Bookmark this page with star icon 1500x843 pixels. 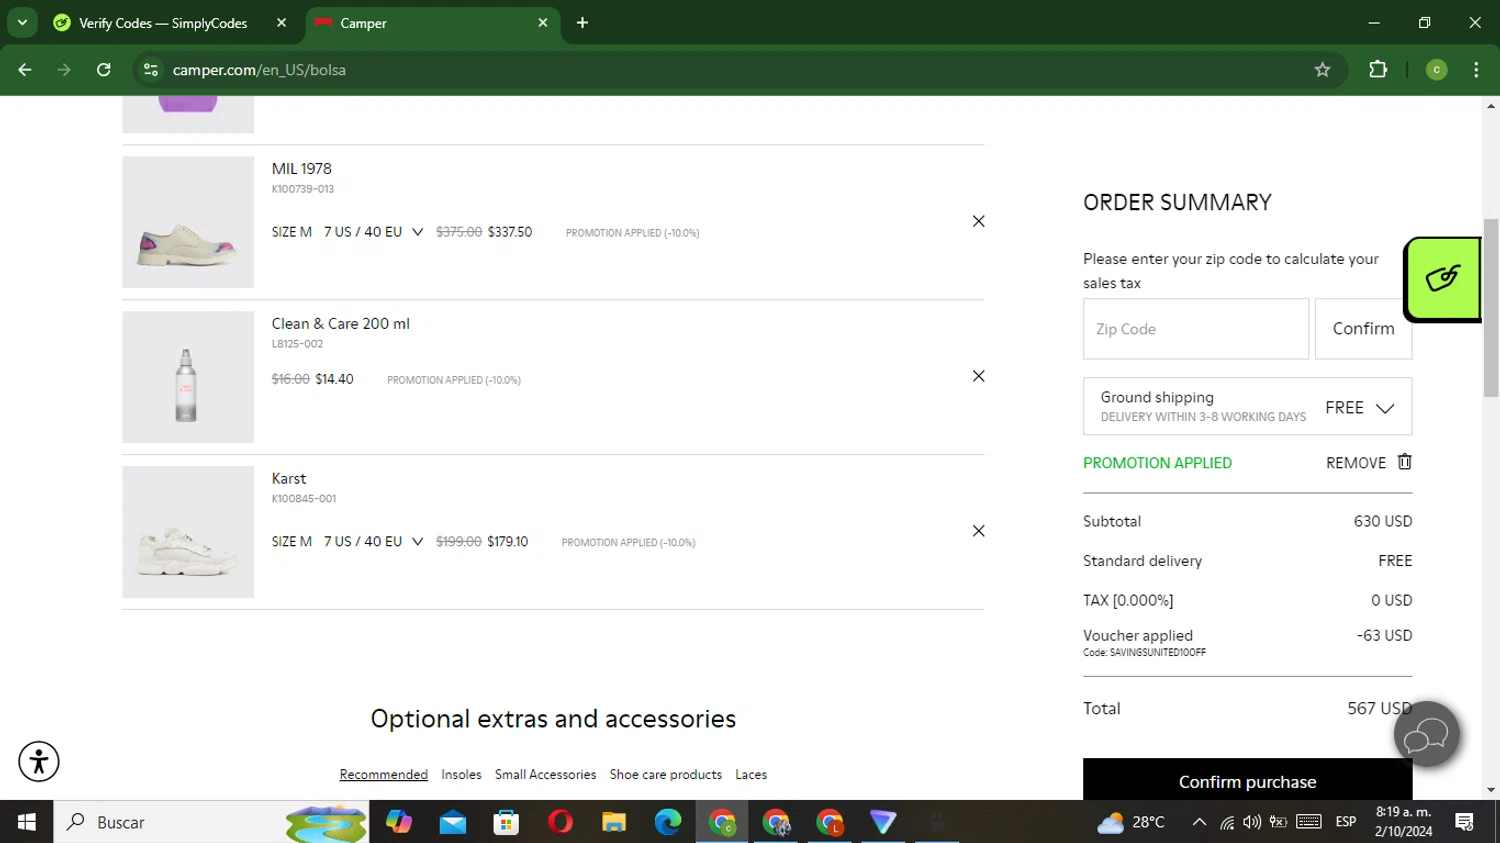[1322, 70]
